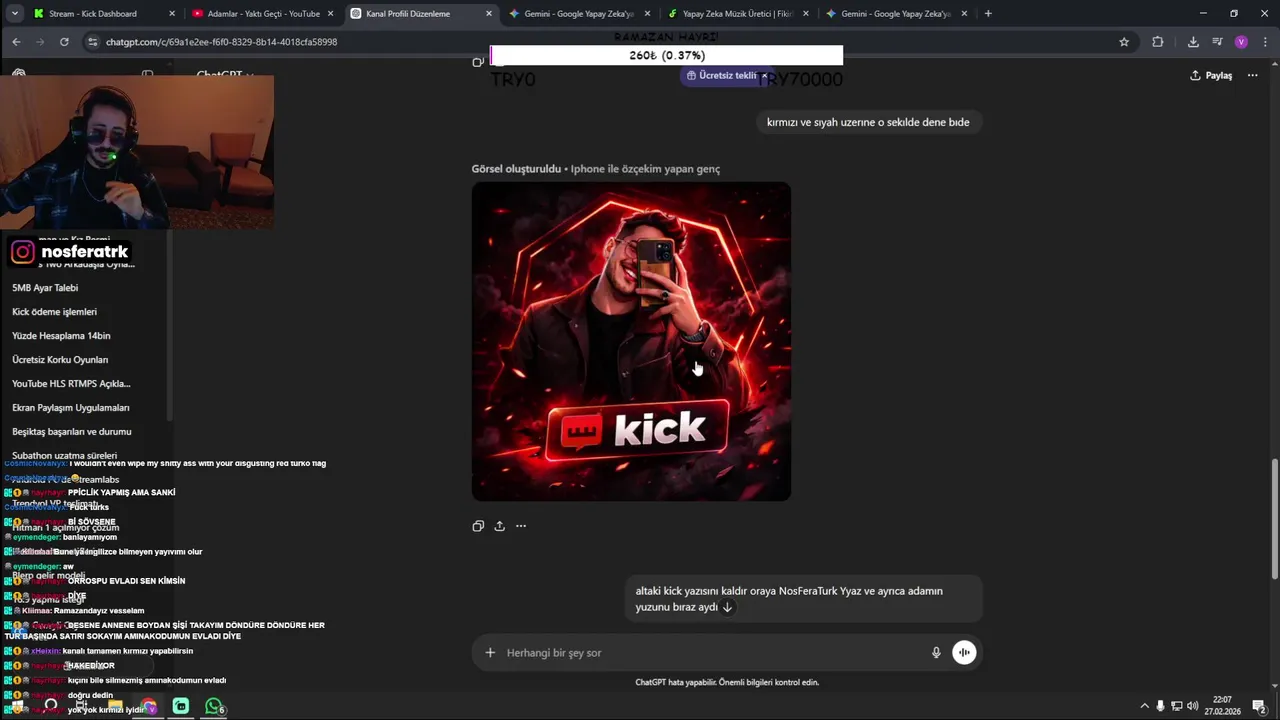The height and width of the screenshot is (720, 1280).
Task: Open the Yapay Zeka Müzik Üretici tab
Action: coord(736,14)
